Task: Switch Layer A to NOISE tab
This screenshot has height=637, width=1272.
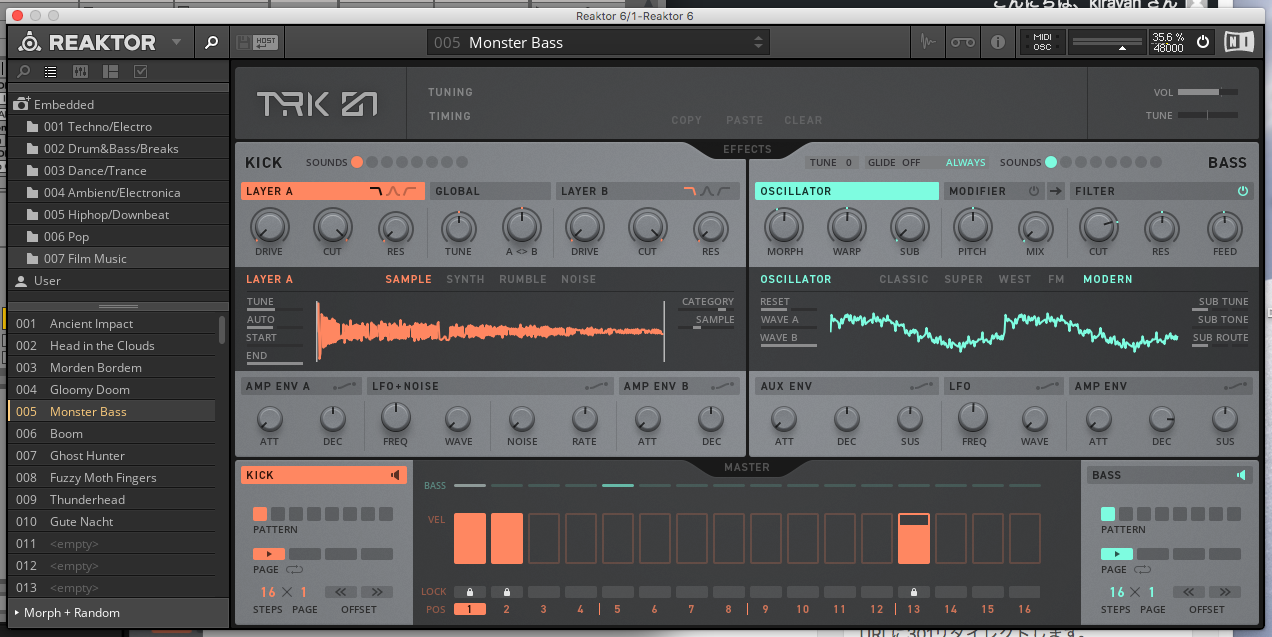Action: click(578, 280)
